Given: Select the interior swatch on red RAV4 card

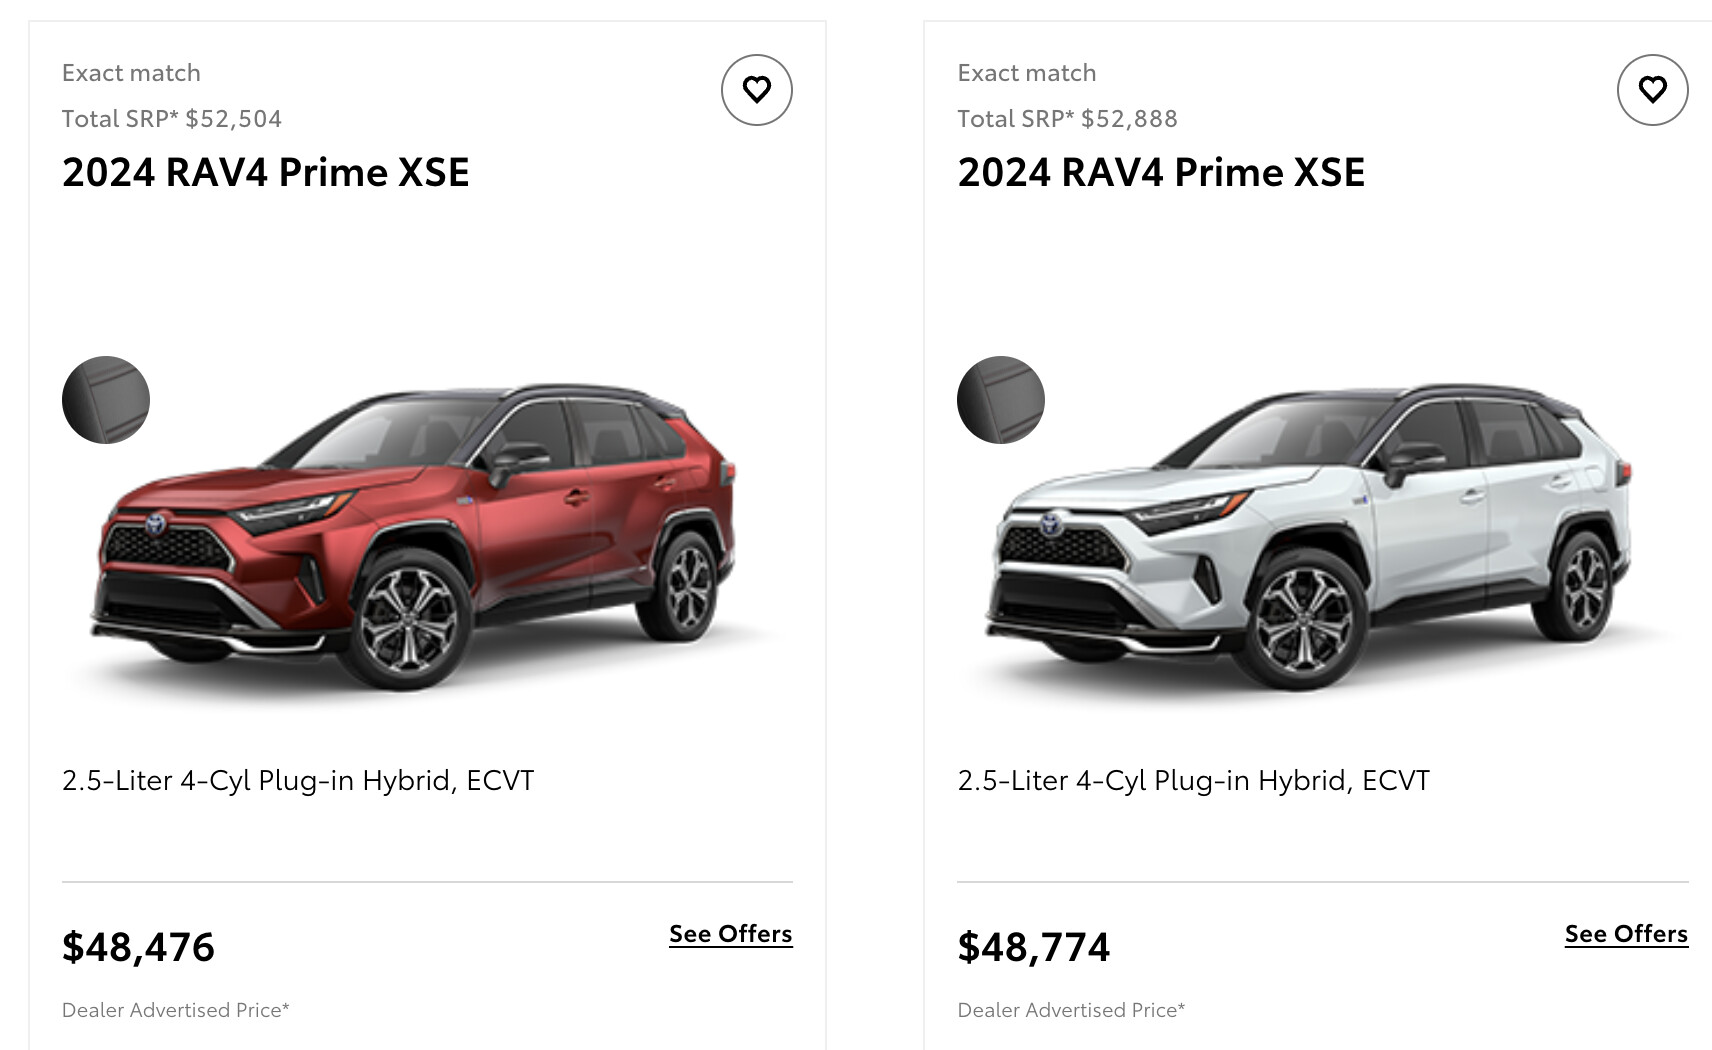Looking at the screenshot, I should click(106, 400).
